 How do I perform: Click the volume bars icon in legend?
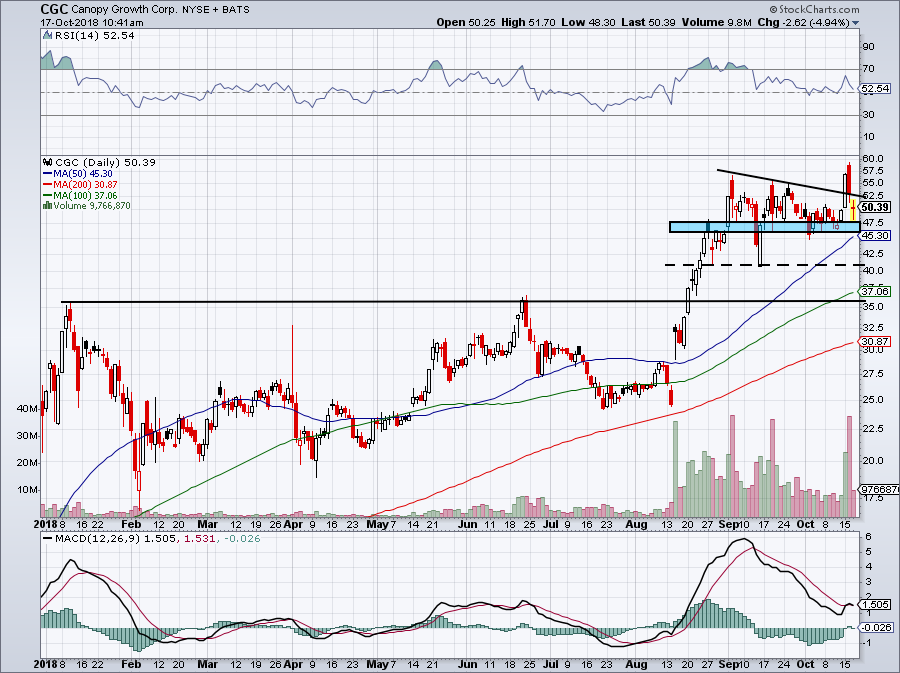tap(48, 206)
